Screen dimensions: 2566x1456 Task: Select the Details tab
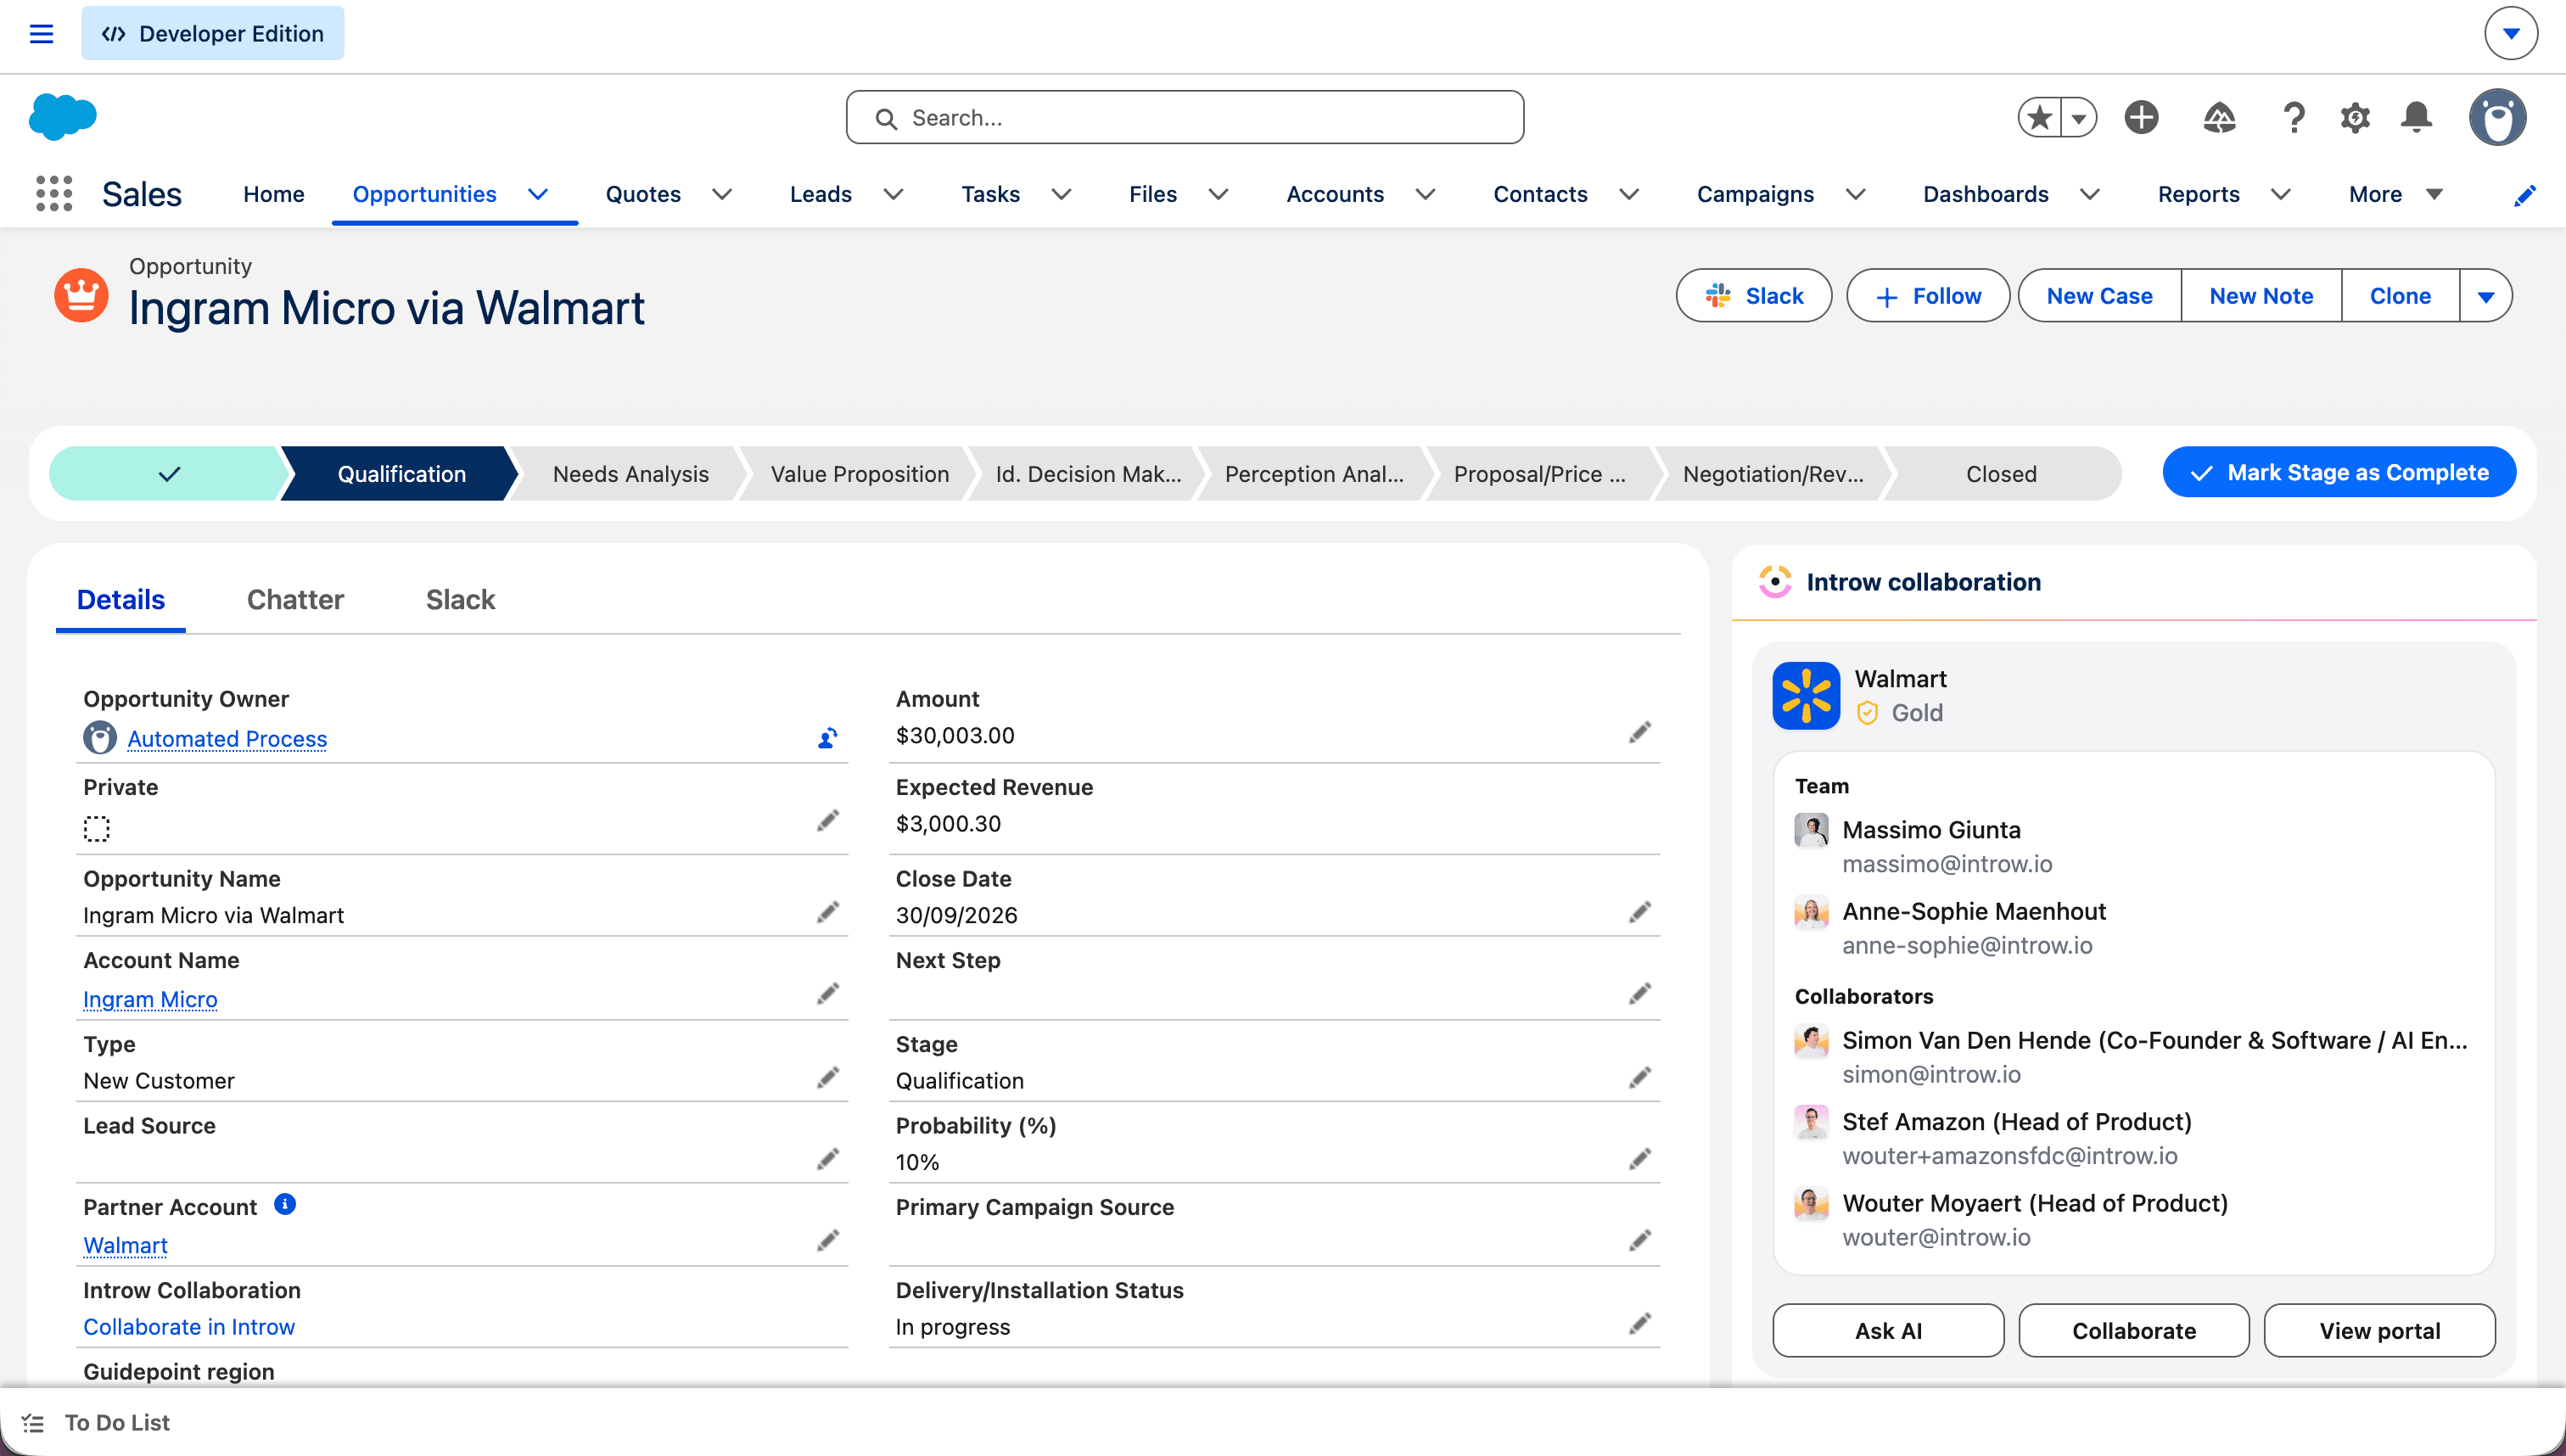pyautogui.click(x=121, y=599)
